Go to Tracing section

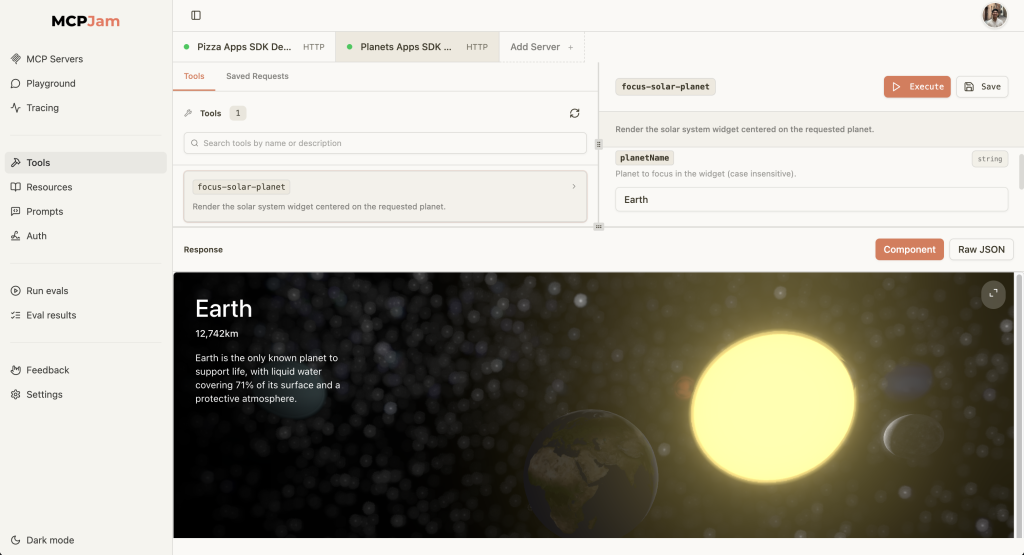[42, 108]
